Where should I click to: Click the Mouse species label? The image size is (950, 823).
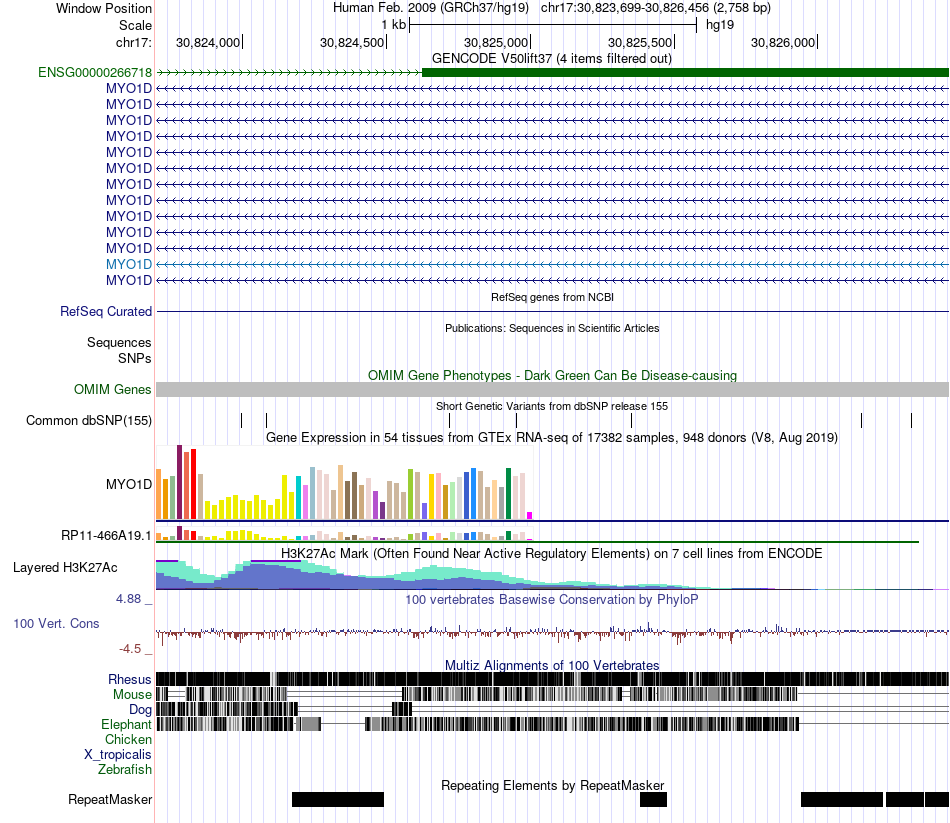coord(132,695)
